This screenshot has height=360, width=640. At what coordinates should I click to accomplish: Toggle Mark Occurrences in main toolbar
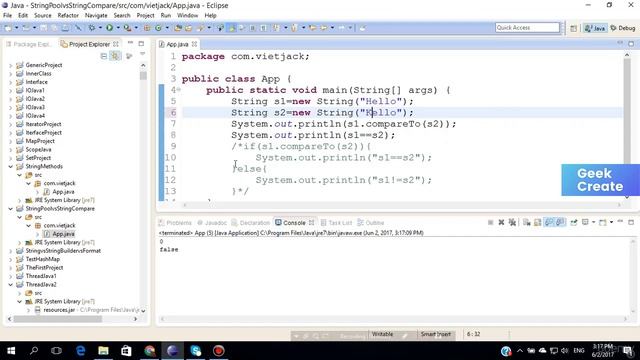[232, 28]
